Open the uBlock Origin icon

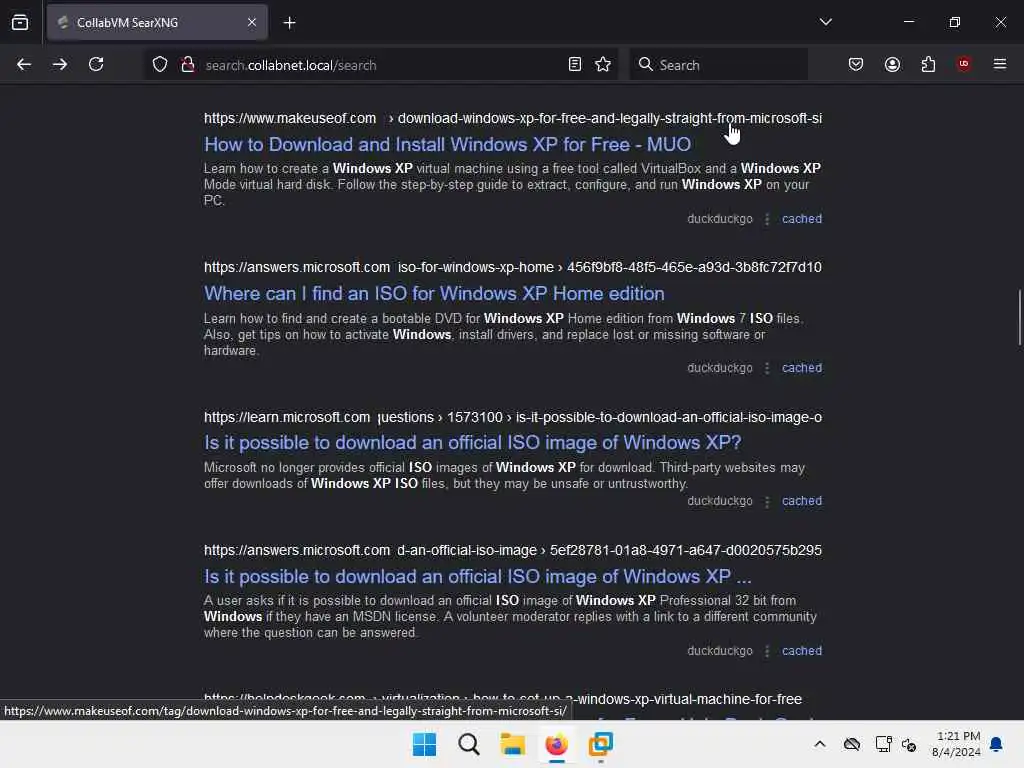click(x=964, y=64)
